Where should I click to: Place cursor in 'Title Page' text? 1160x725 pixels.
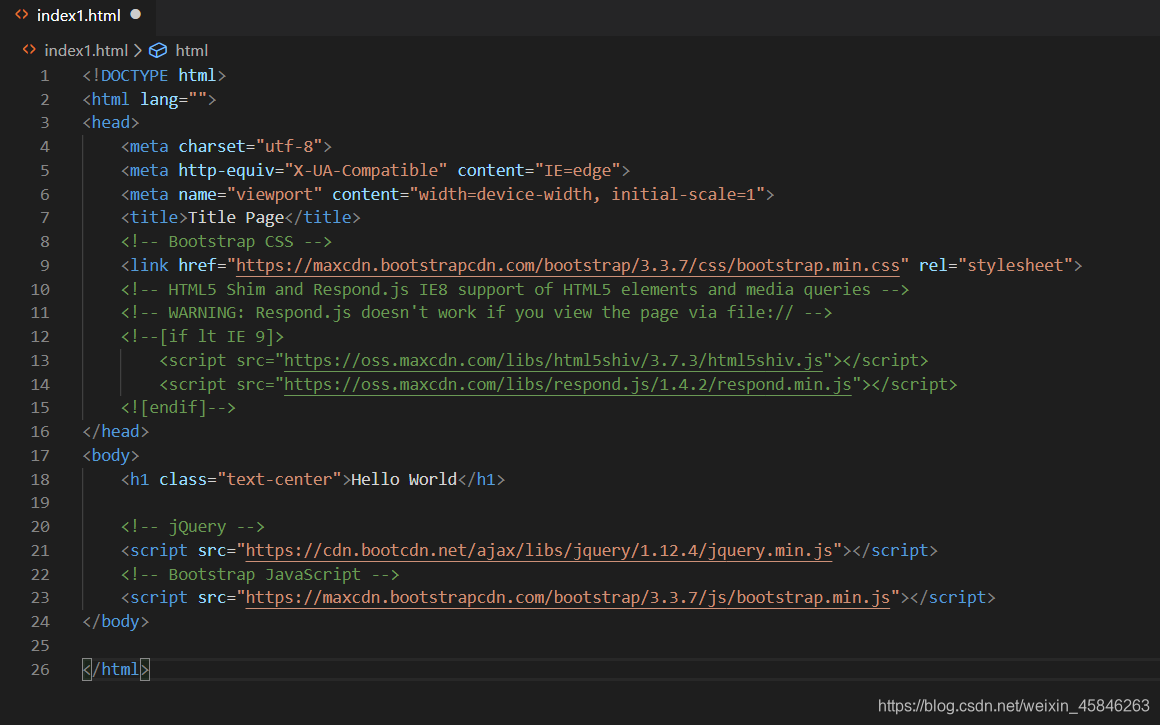pyautogui.click(x=236, y=218)
